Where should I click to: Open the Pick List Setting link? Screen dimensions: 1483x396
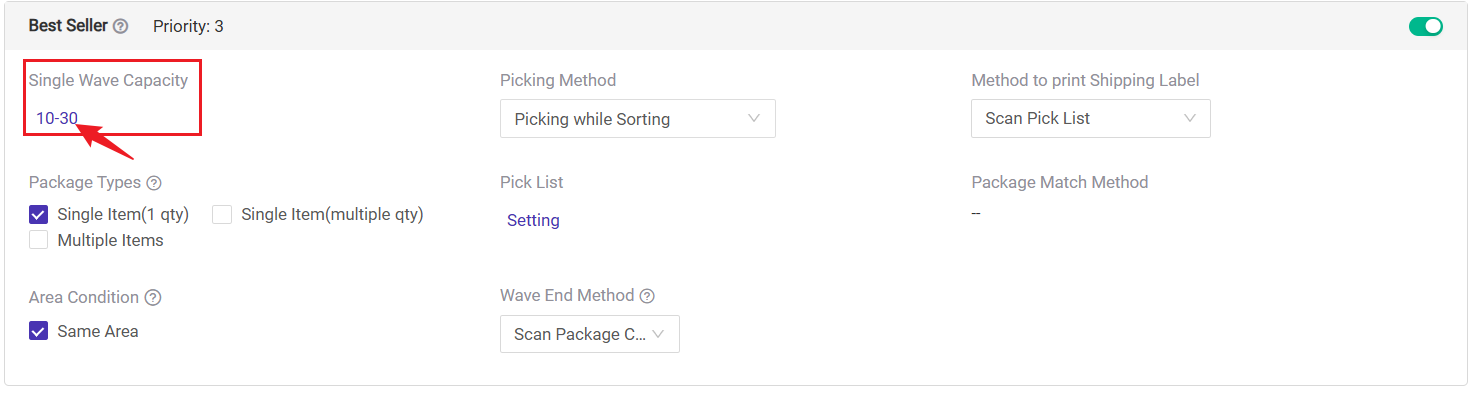tap(533, 220)
